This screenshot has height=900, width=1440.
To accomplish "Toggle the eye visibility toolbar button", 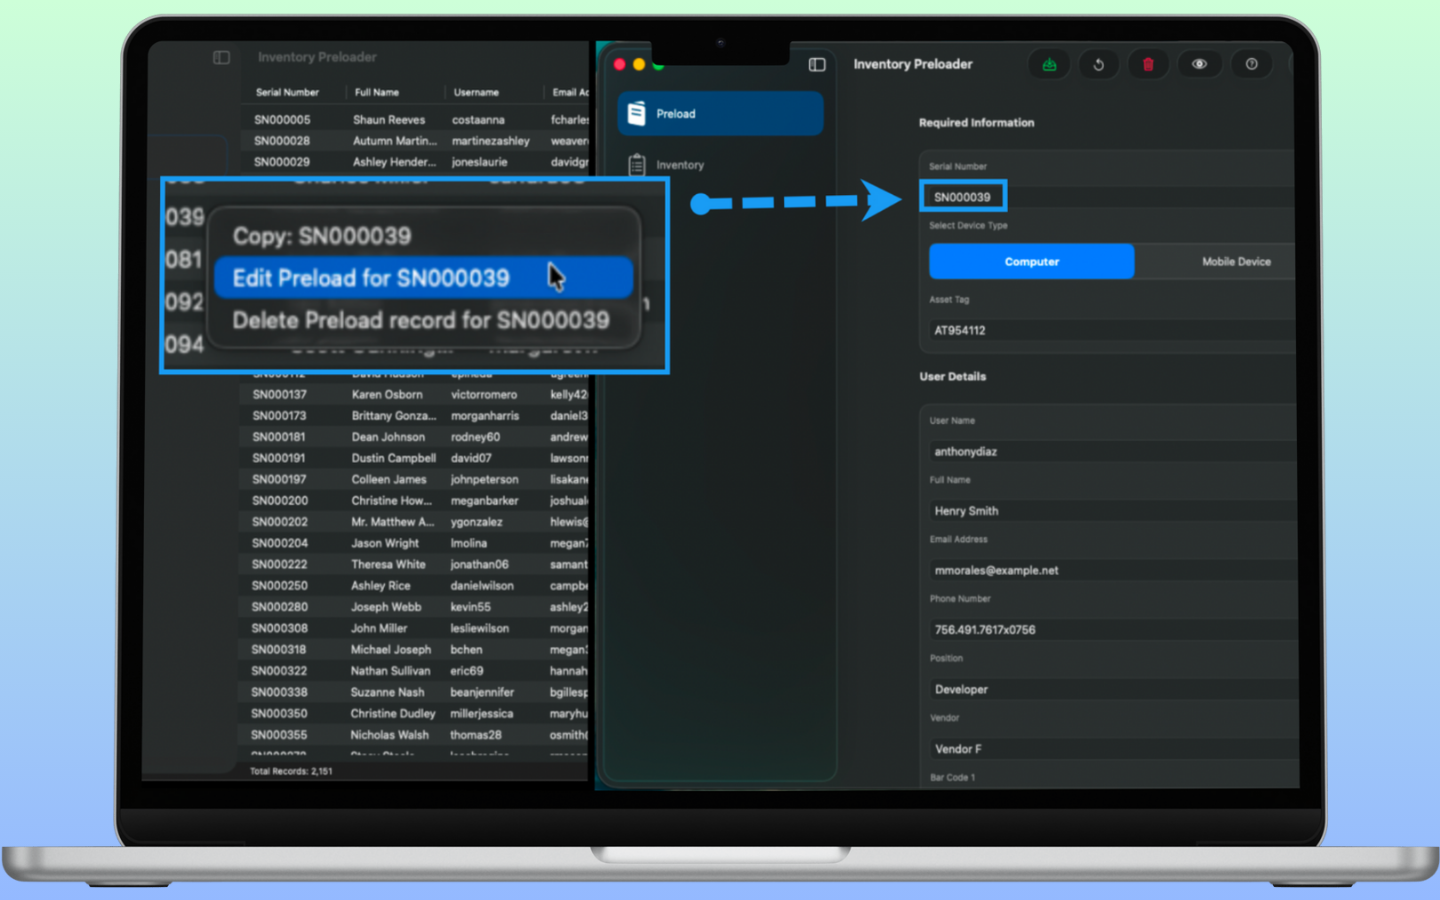I will pos(1199,65).
